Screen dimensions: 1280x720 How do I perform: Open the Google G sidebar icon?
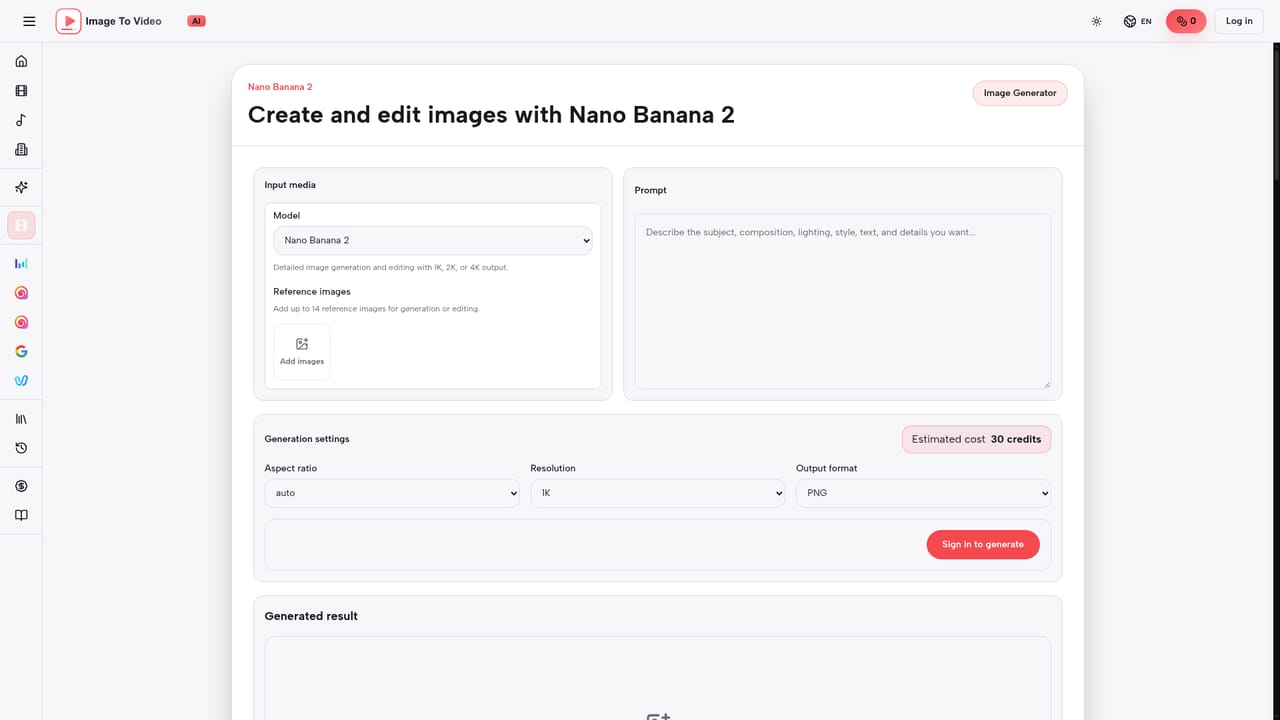pos(21,351)
